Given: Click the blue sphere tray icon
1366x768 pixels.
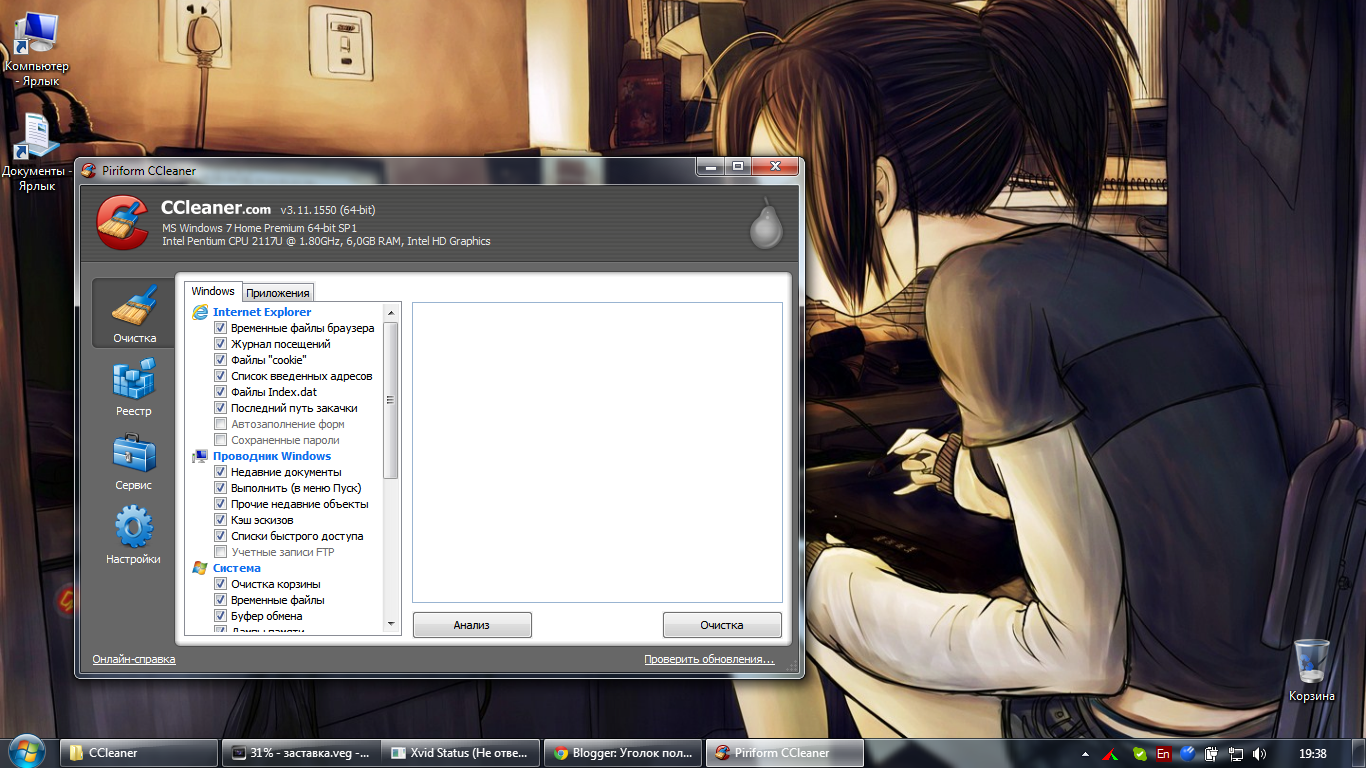Looking at the screenshot, I should 1188,753.
